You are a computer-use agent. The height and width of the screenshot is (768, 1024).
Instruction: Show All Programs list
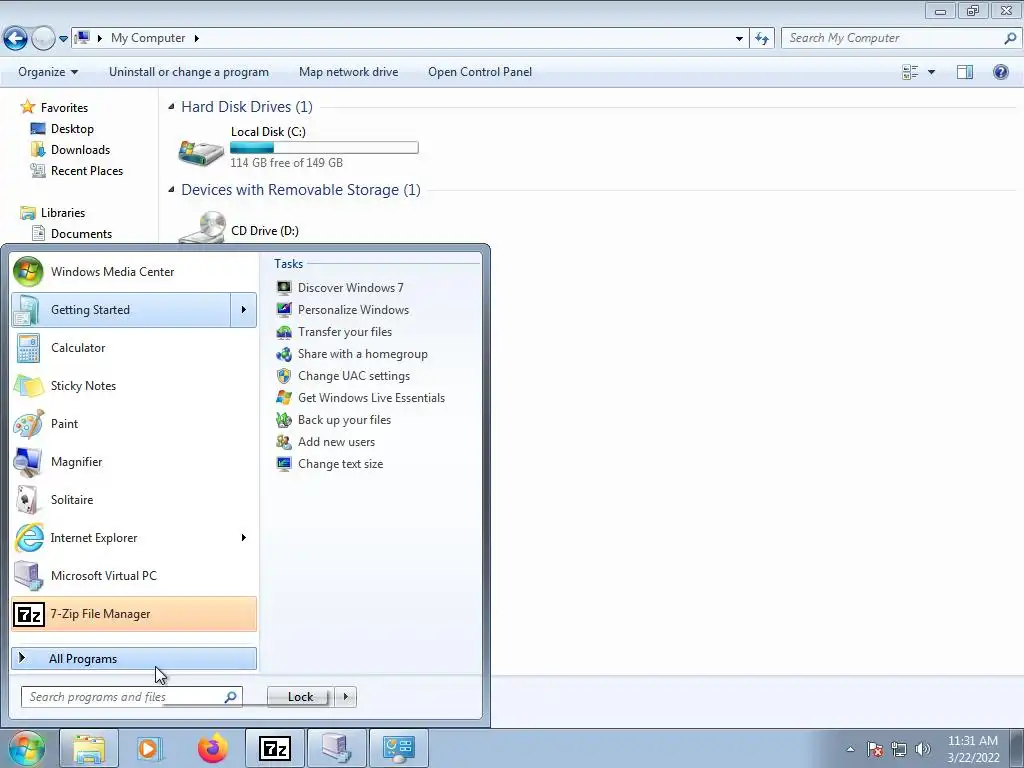coord(134,658)
